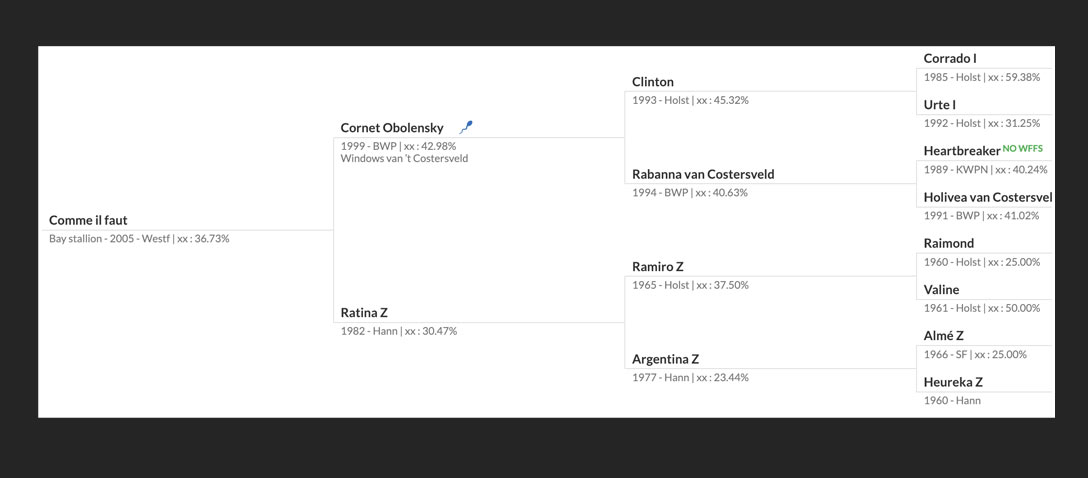1088x478 pixels.
Task: Click the semen icon beside Cornet Obolensky
Action: click(x=466, y=127)
